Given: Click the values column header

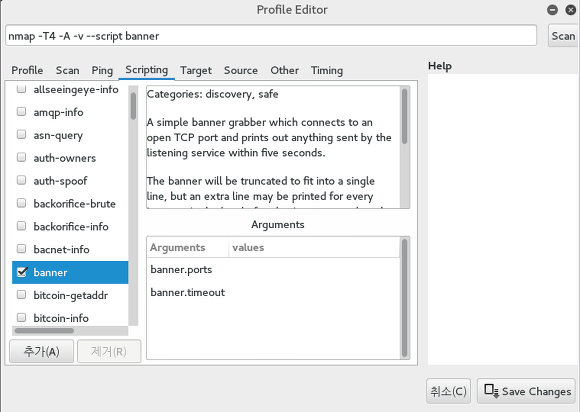Looking at the screenshot, I should pyautogui.click(x=314, y=247).
